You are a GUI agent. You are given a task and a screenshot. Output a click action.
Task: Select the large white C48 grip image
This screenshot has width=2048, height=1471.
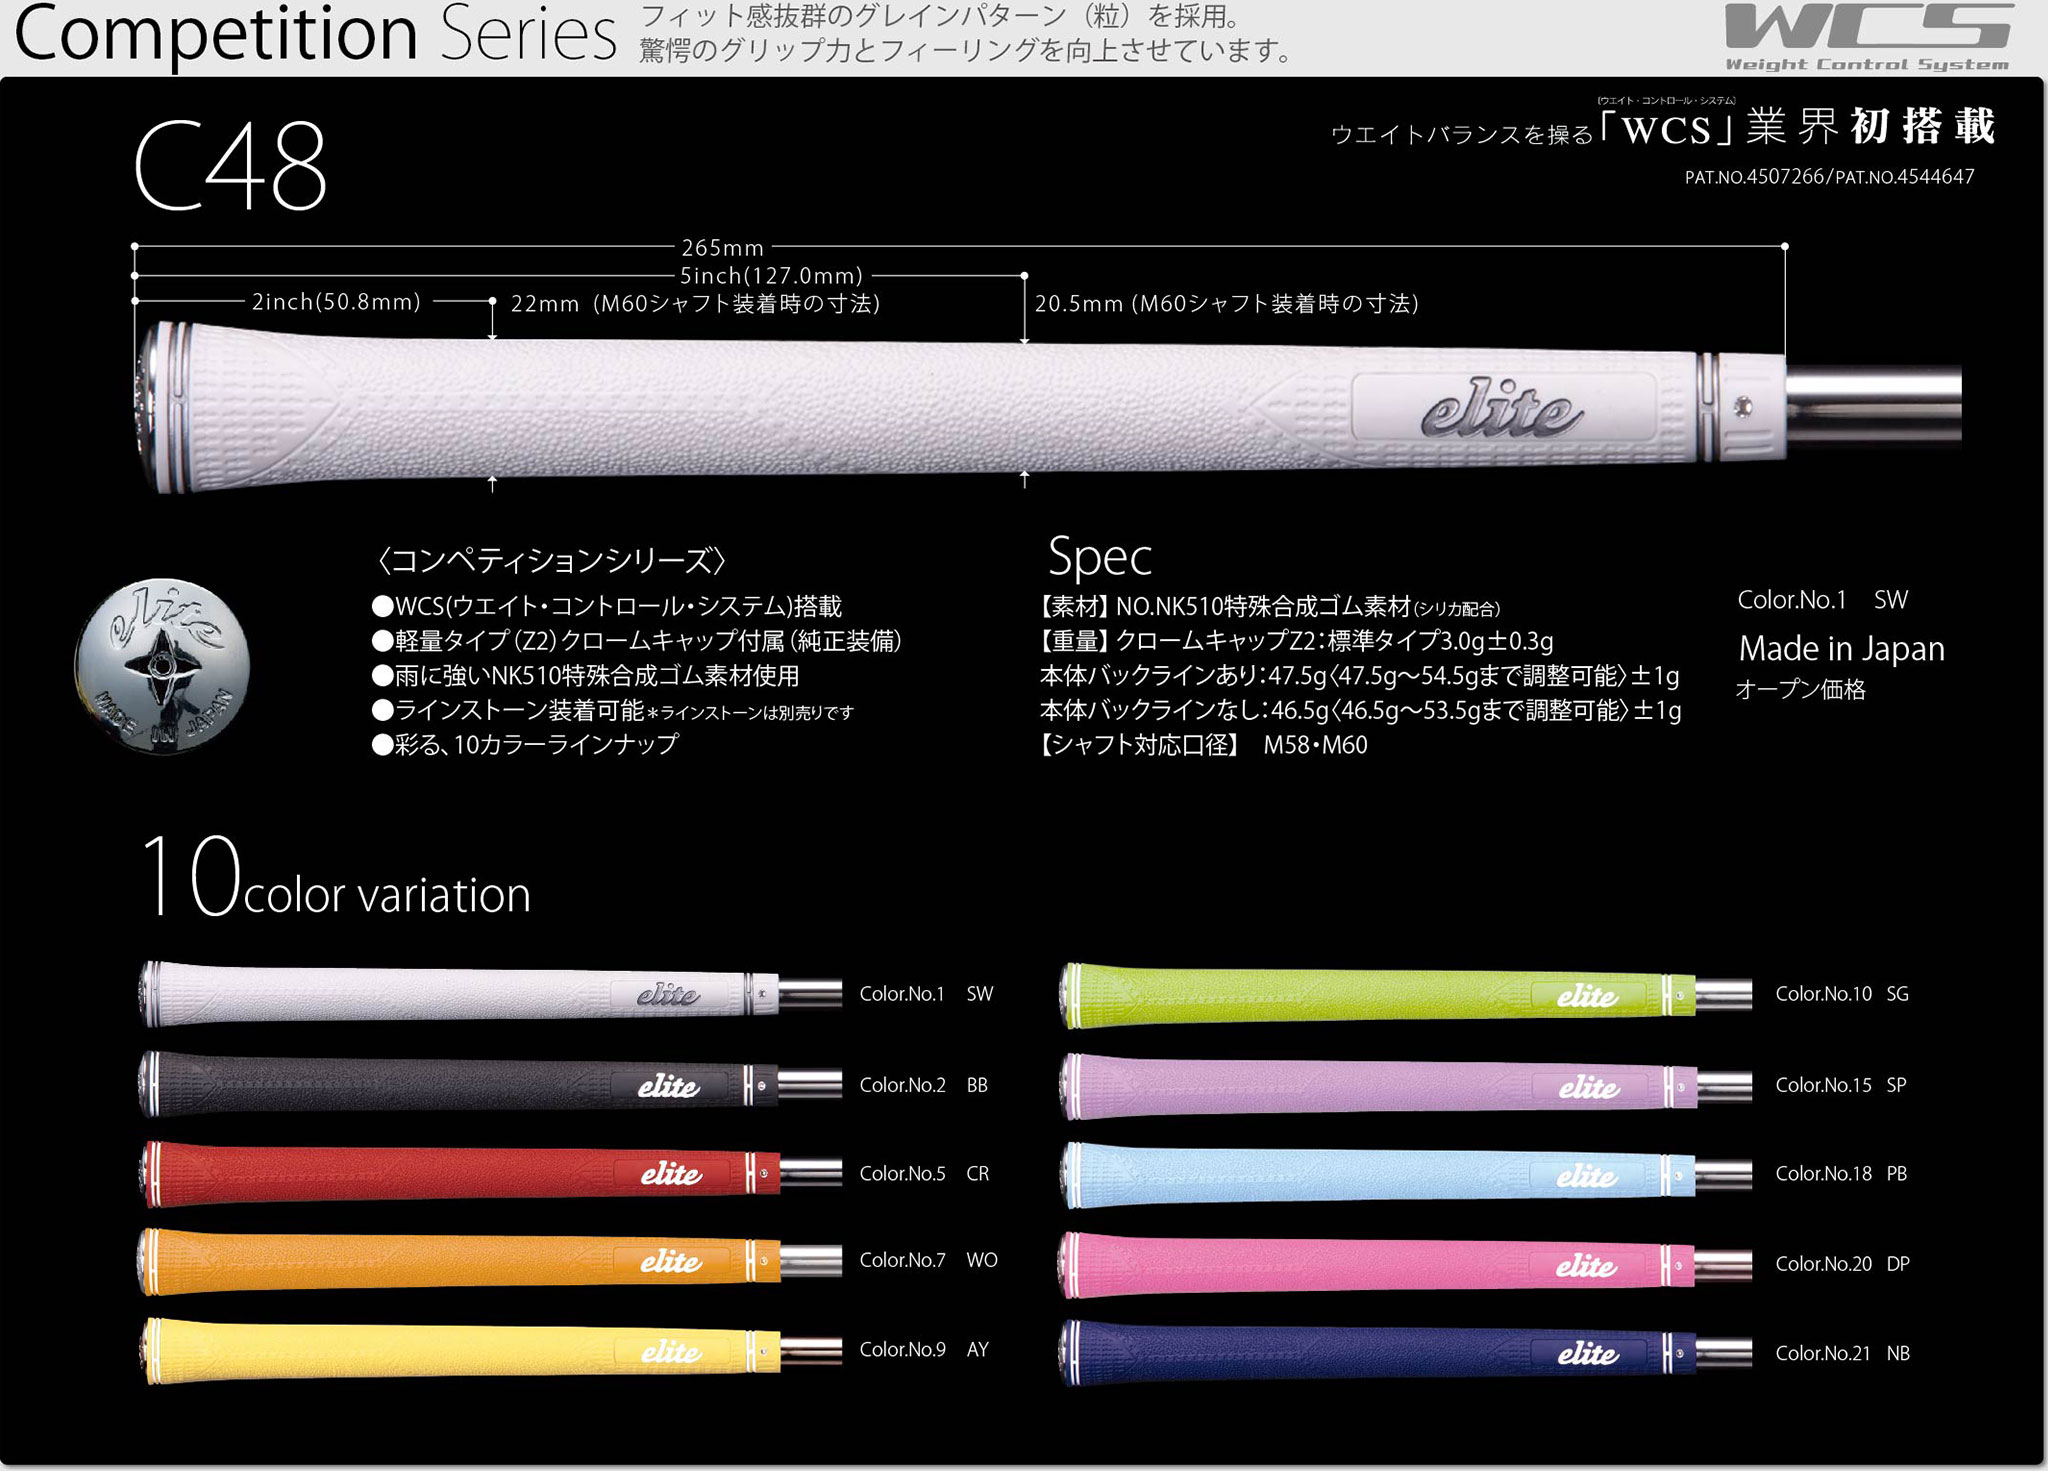1047,407
